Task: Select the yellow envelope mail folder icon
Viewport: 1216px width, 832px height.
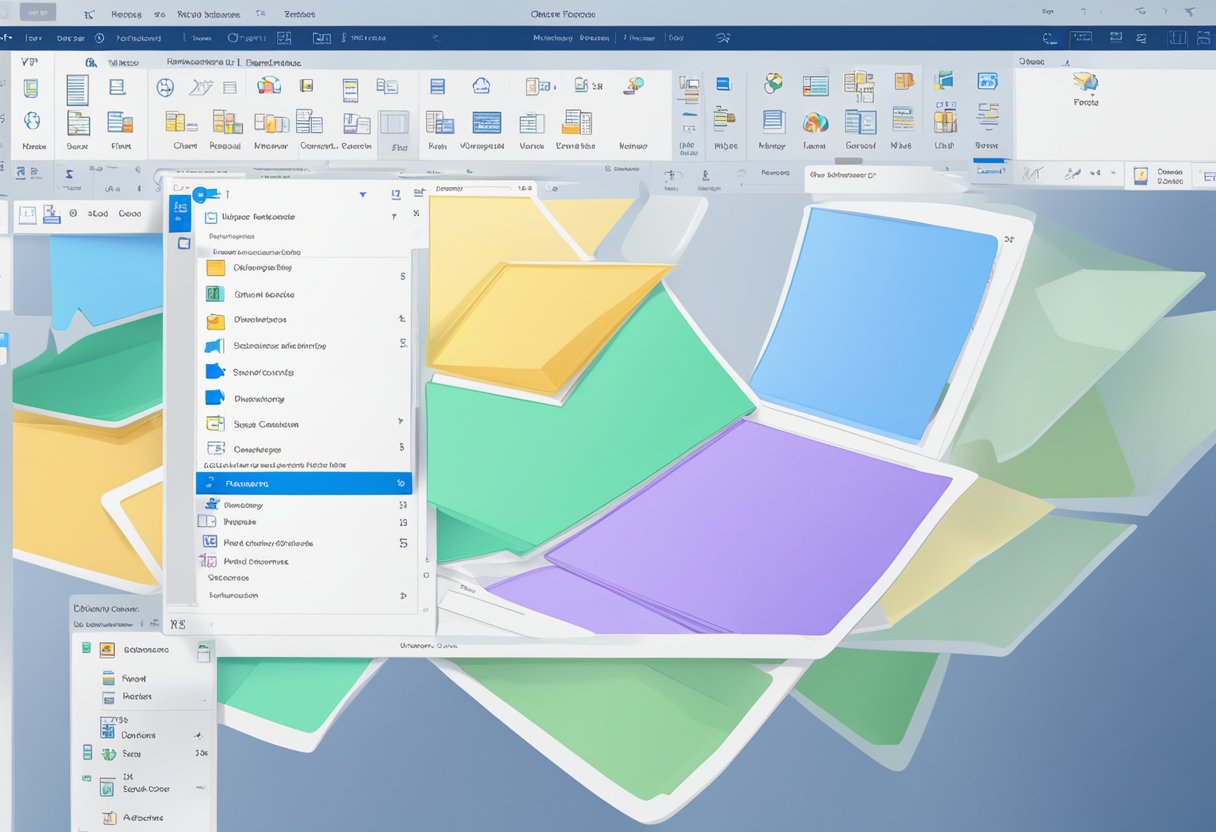Action: (214, 321)
